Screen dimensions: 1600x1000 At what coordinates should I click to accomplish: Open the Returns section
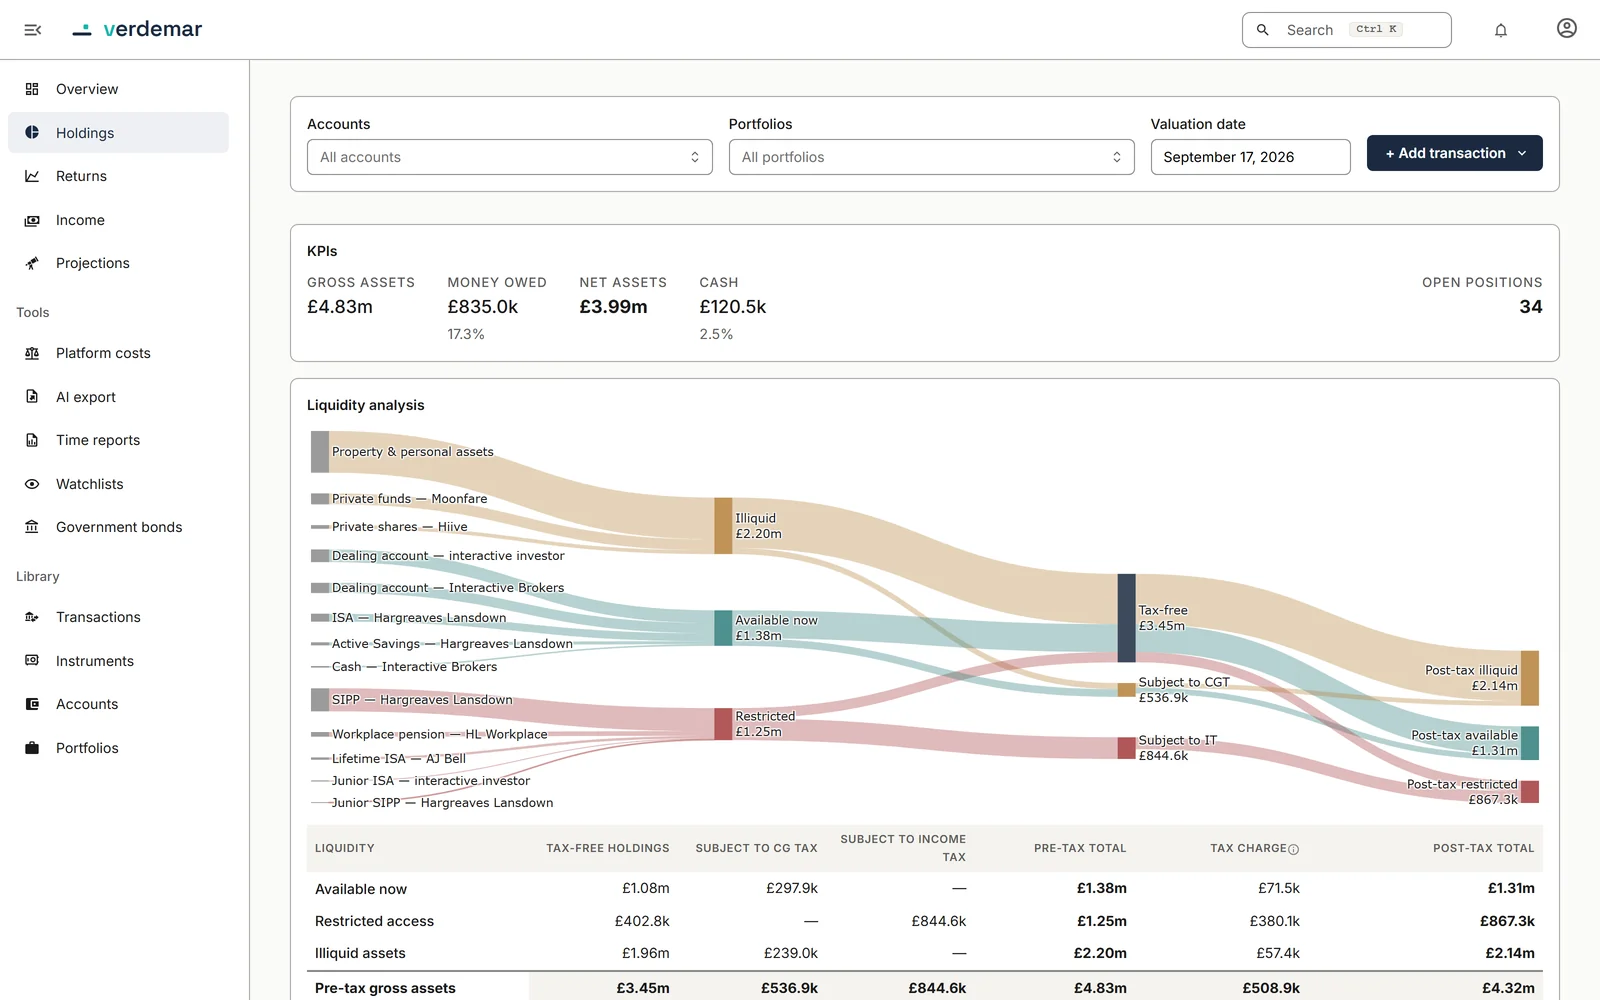(118, 176)
